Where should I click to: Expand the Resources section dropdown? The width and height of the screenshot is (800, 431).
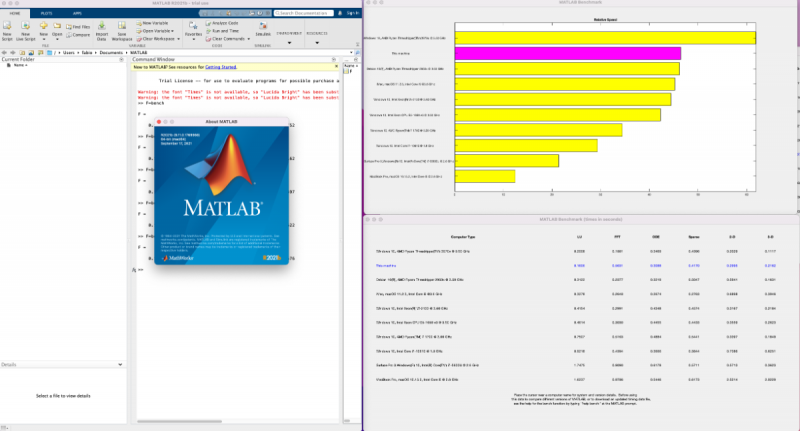(317, 43)
